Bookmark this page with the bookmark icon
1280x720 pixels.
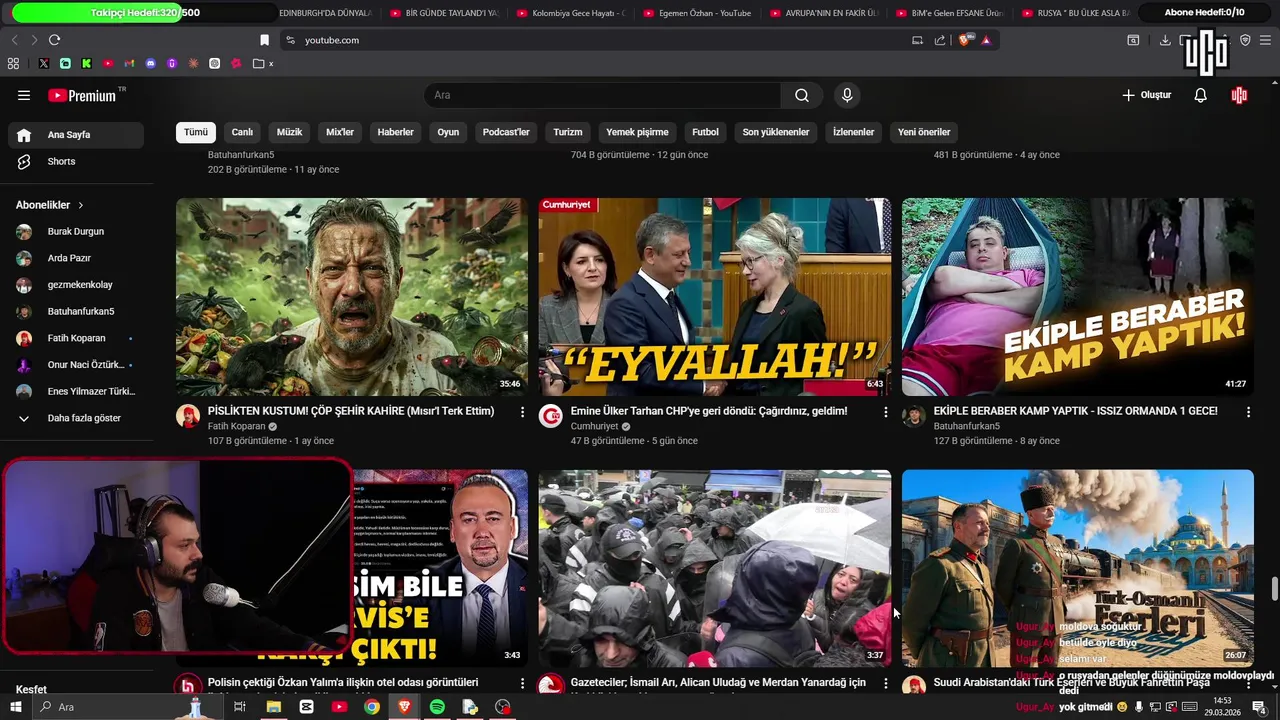tap(264, 40)
